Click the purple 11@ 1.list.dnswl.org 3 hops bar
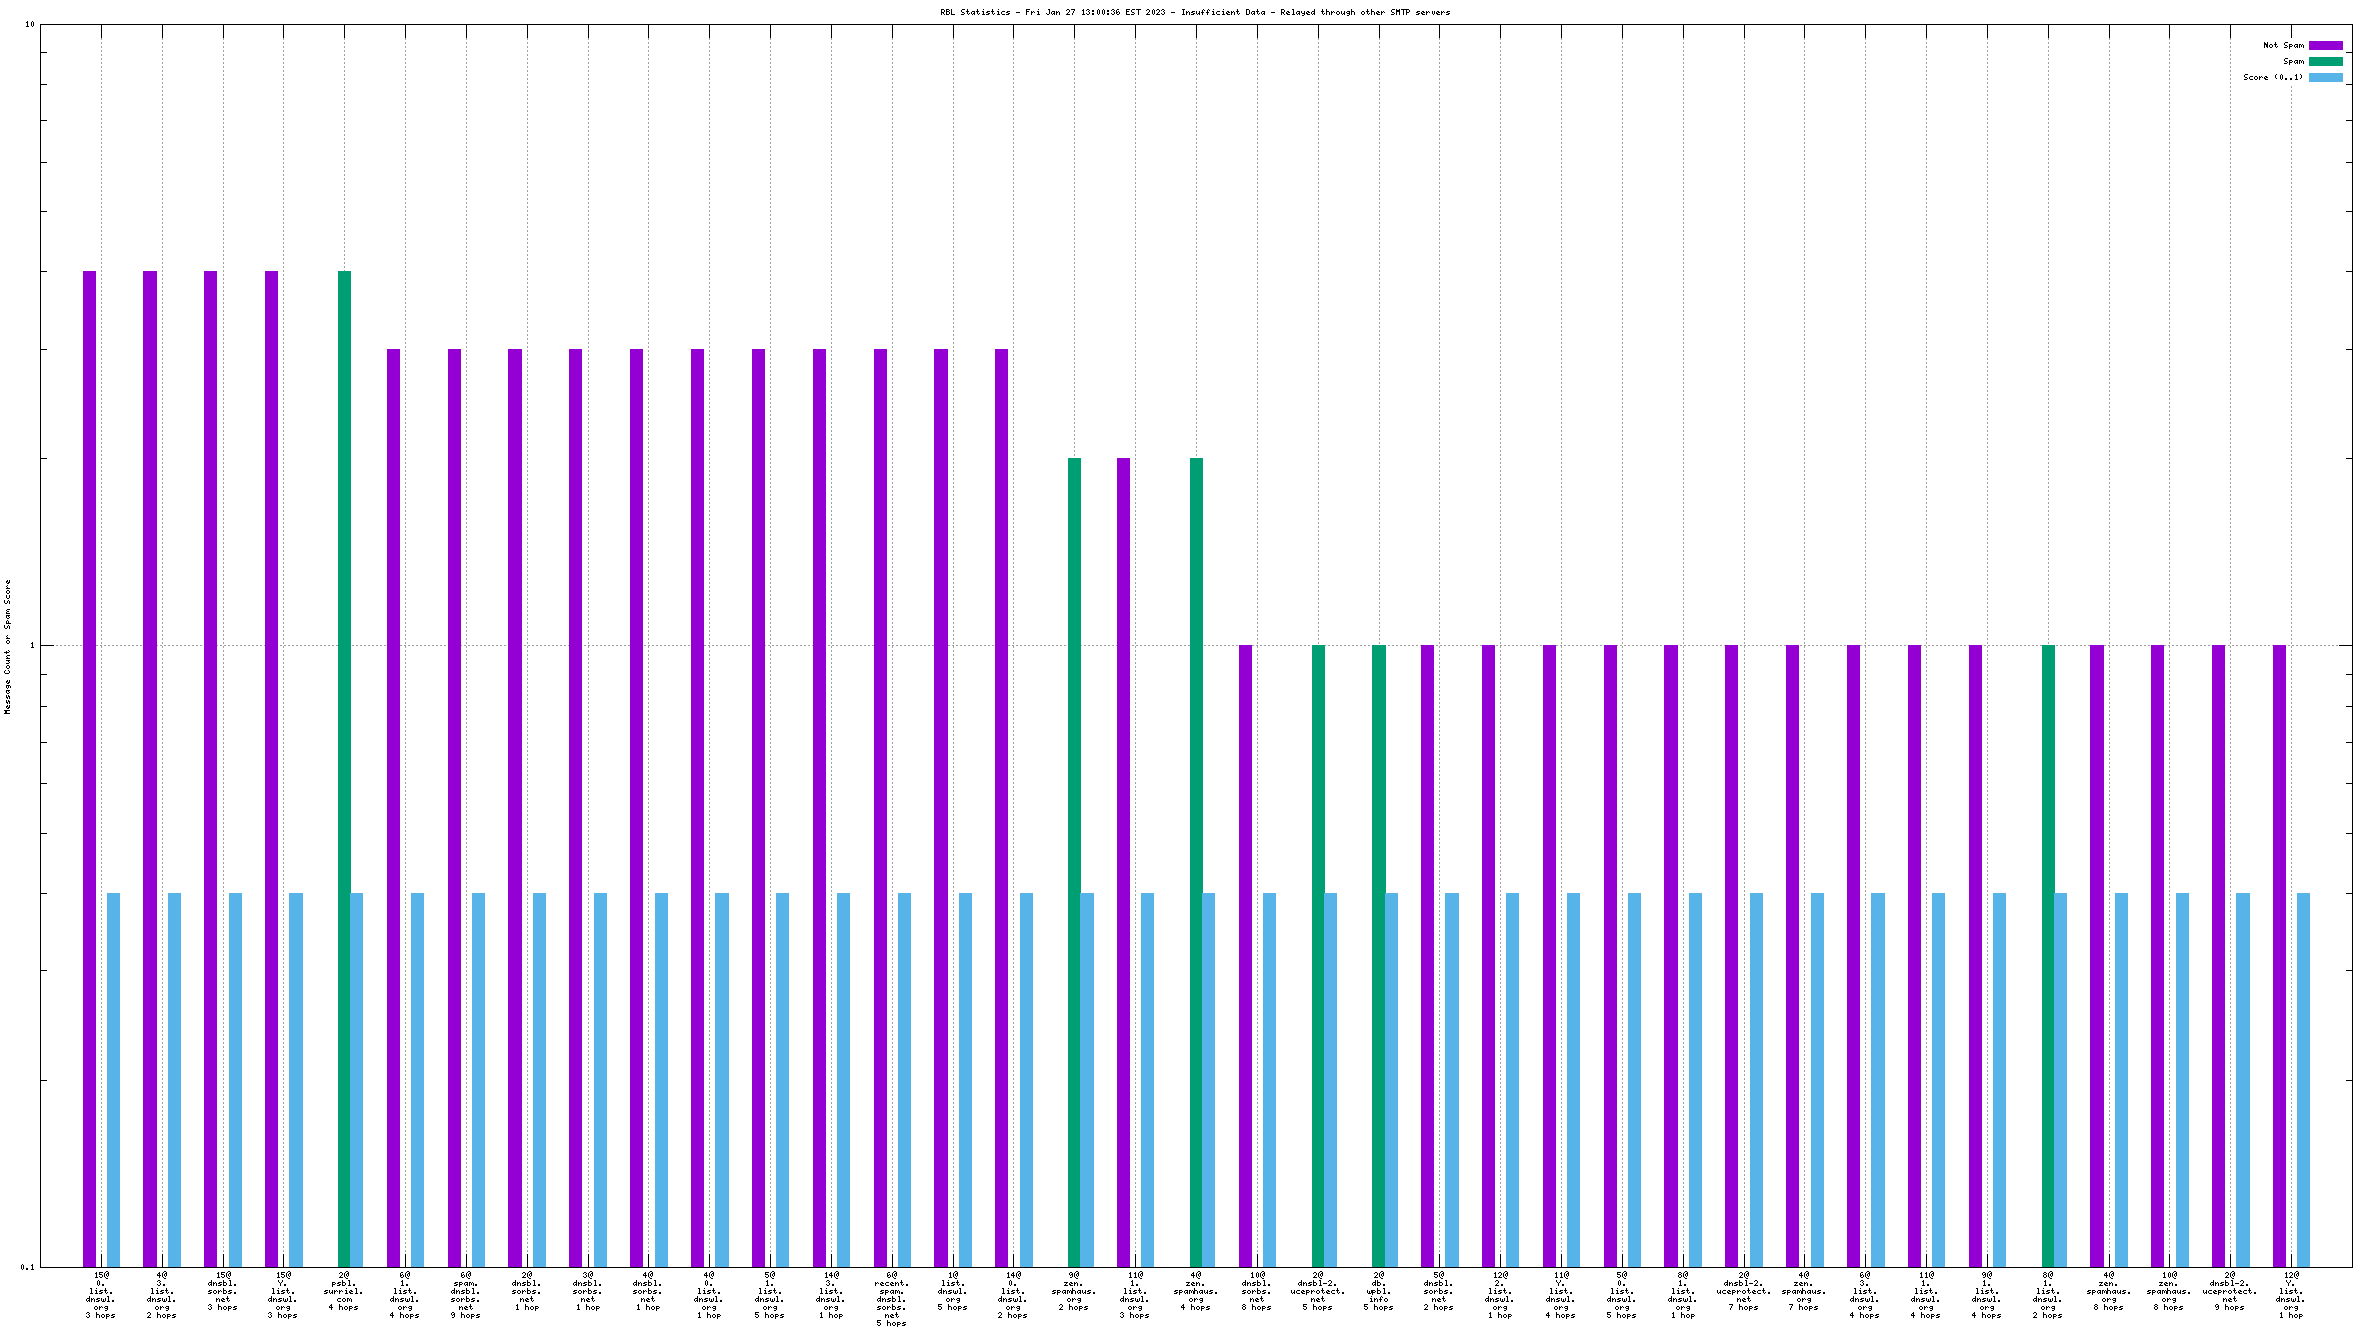The image size is (2368, 1332). tap(1123, 860)
